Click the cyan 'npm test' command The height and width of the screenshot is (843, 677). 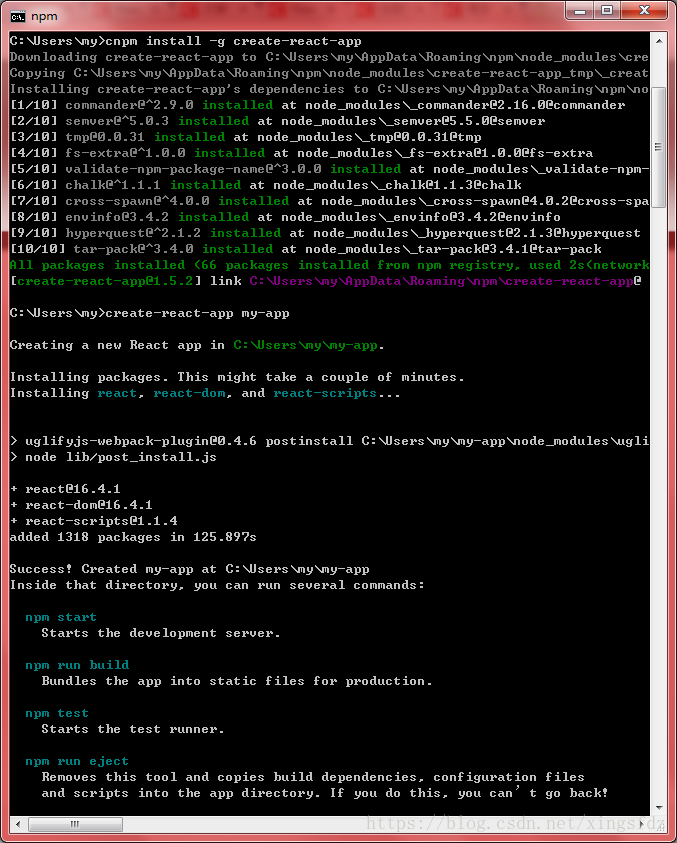click(56, 713)
